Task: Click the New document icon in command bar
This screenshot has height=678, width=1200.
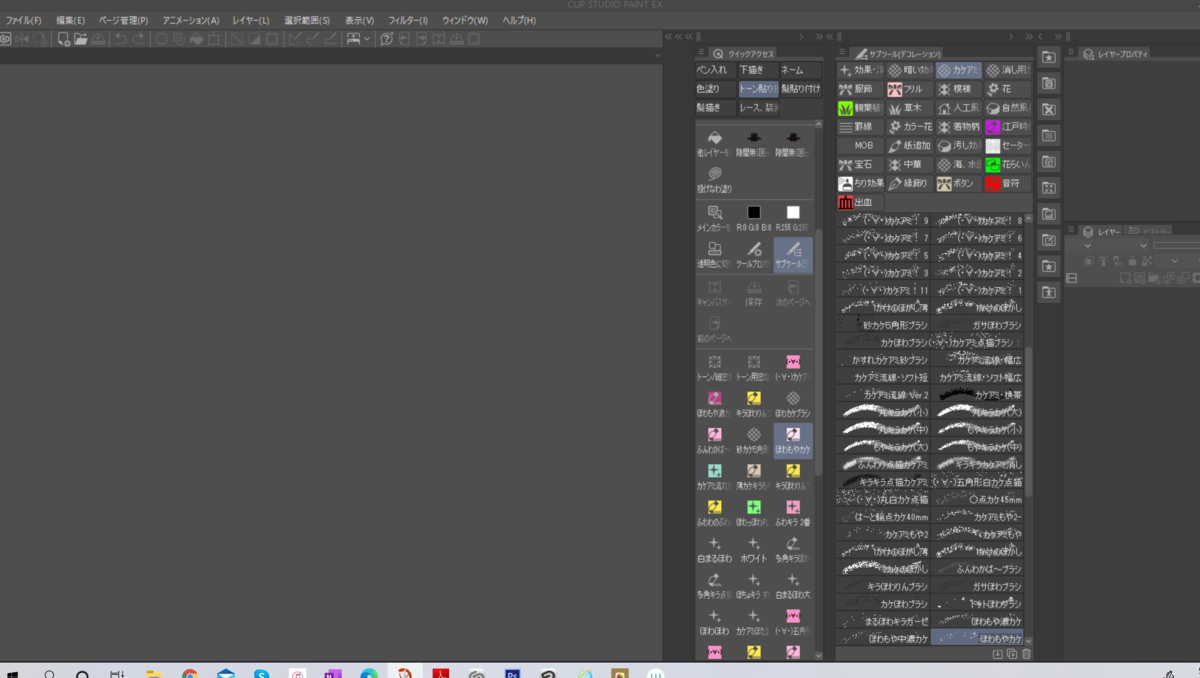Action: click(63, 39)
